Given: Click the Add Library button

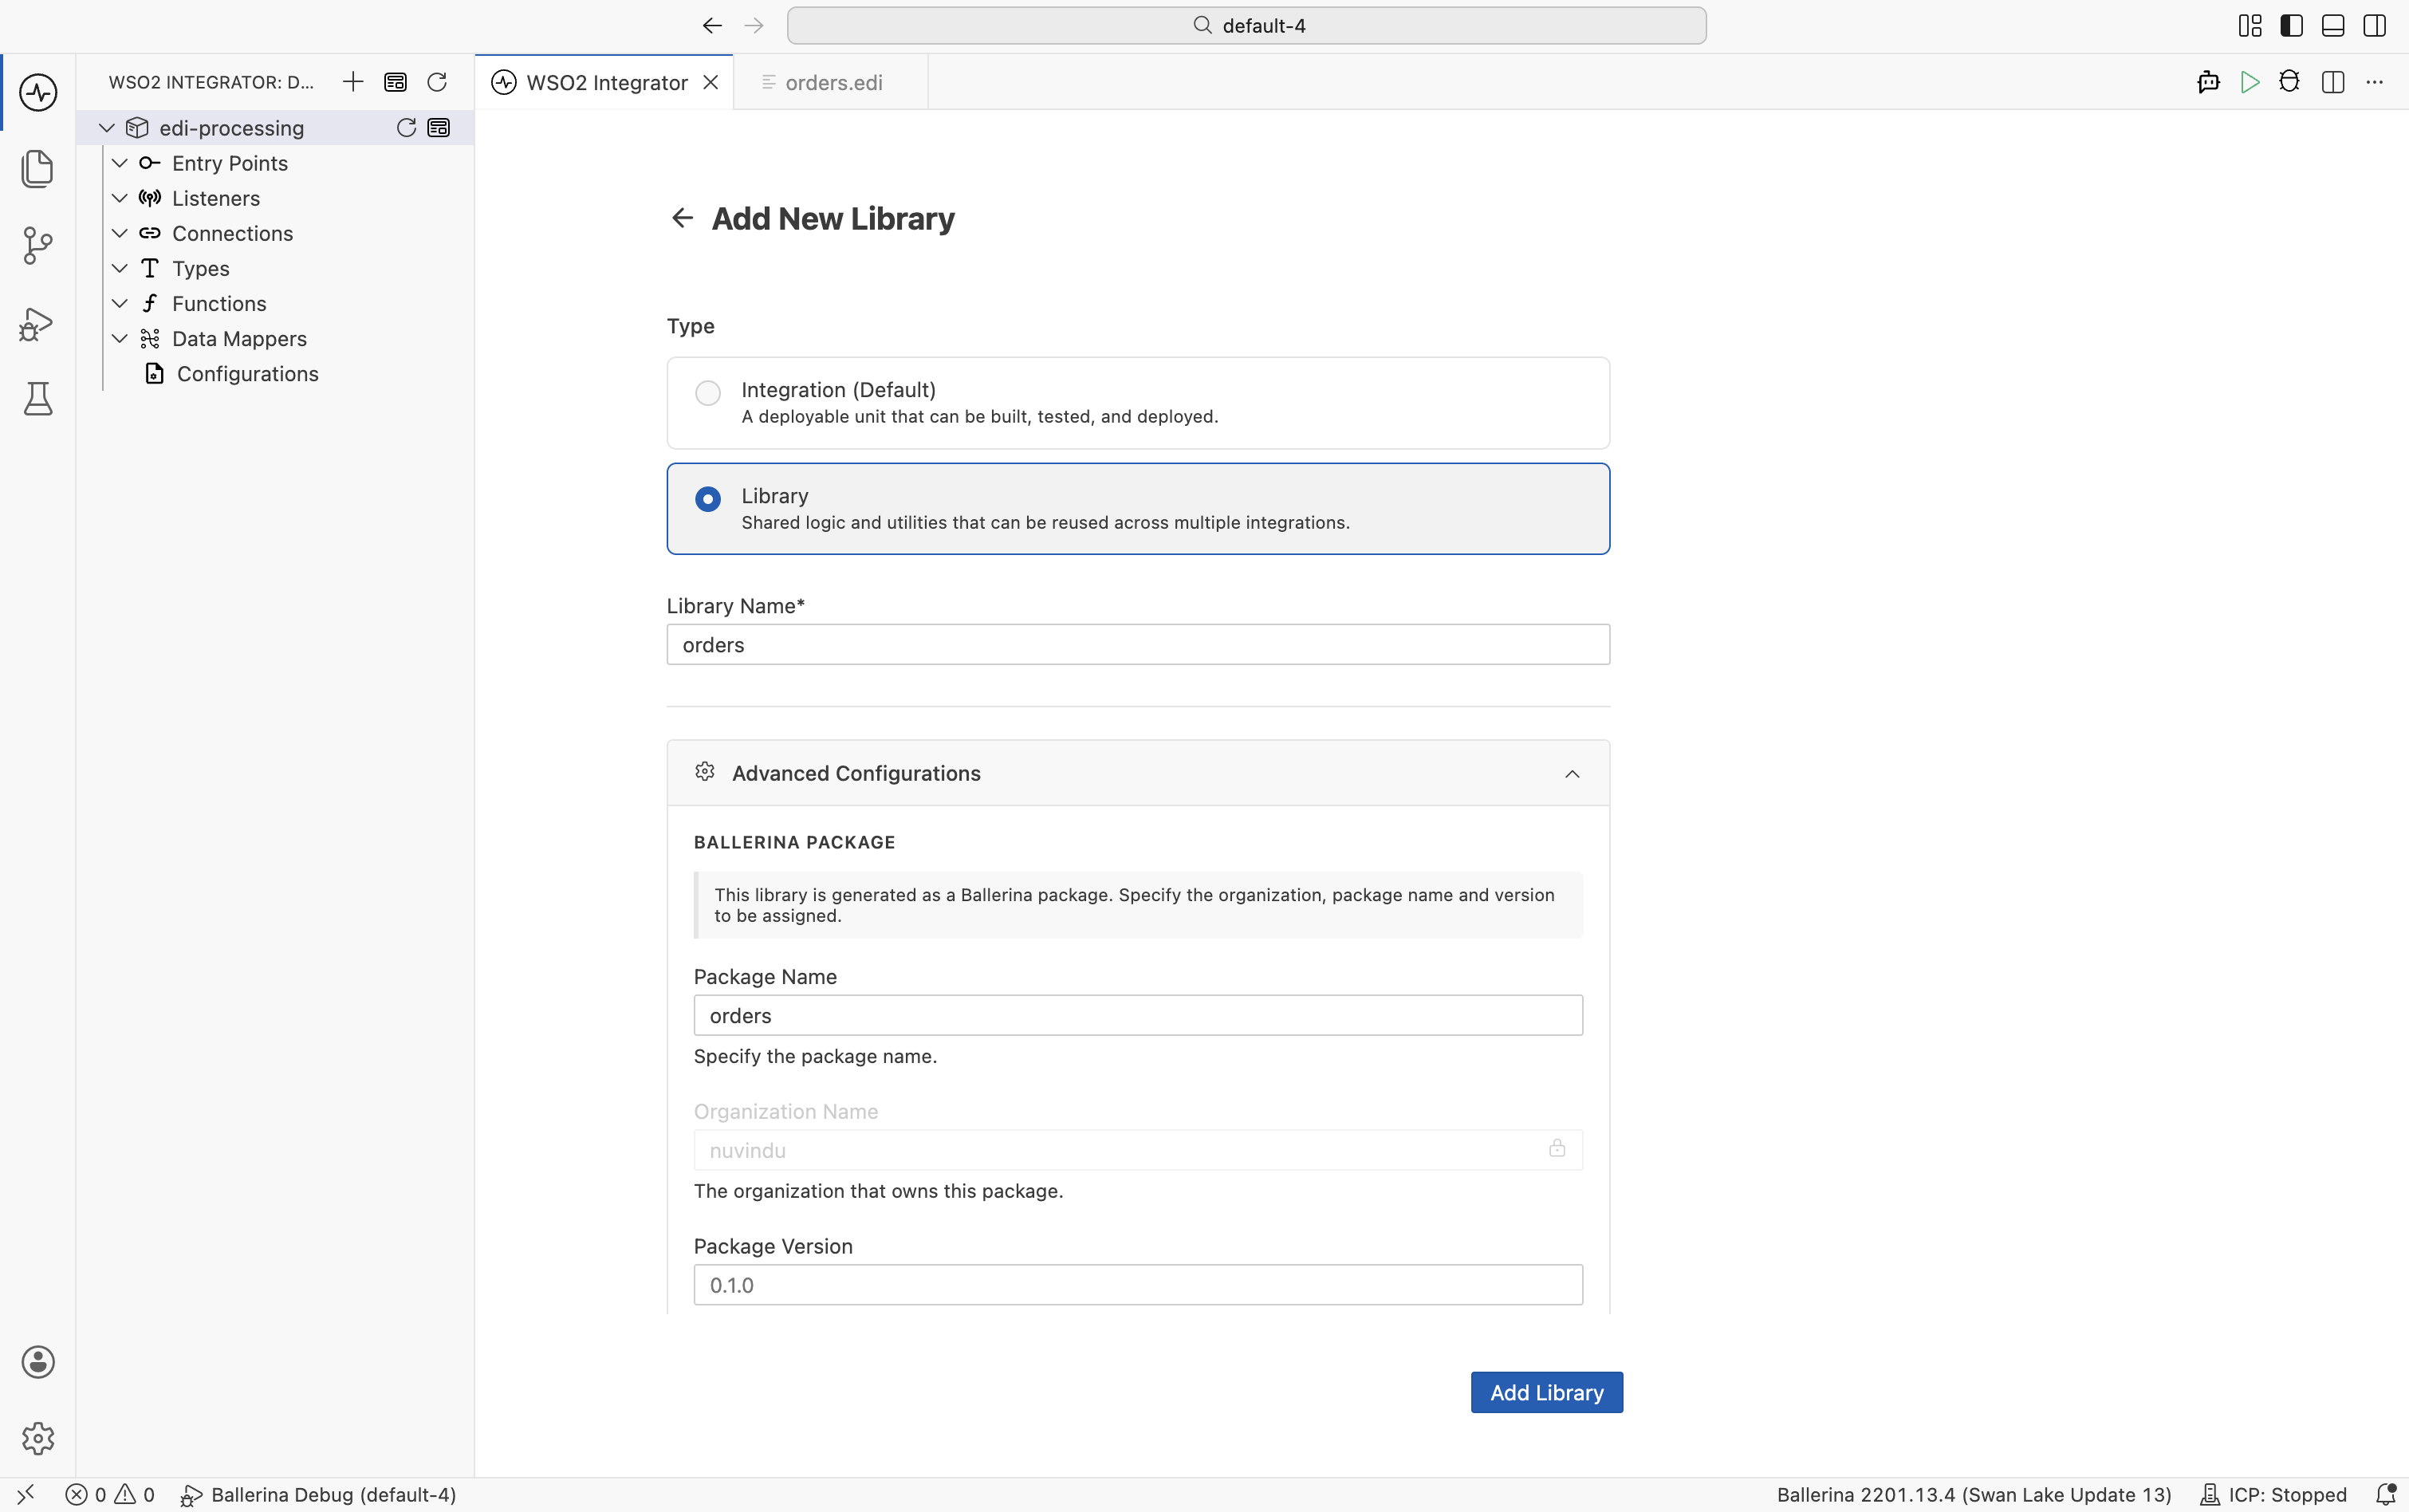Looking at the screenshot, I should point(1546,1392).
